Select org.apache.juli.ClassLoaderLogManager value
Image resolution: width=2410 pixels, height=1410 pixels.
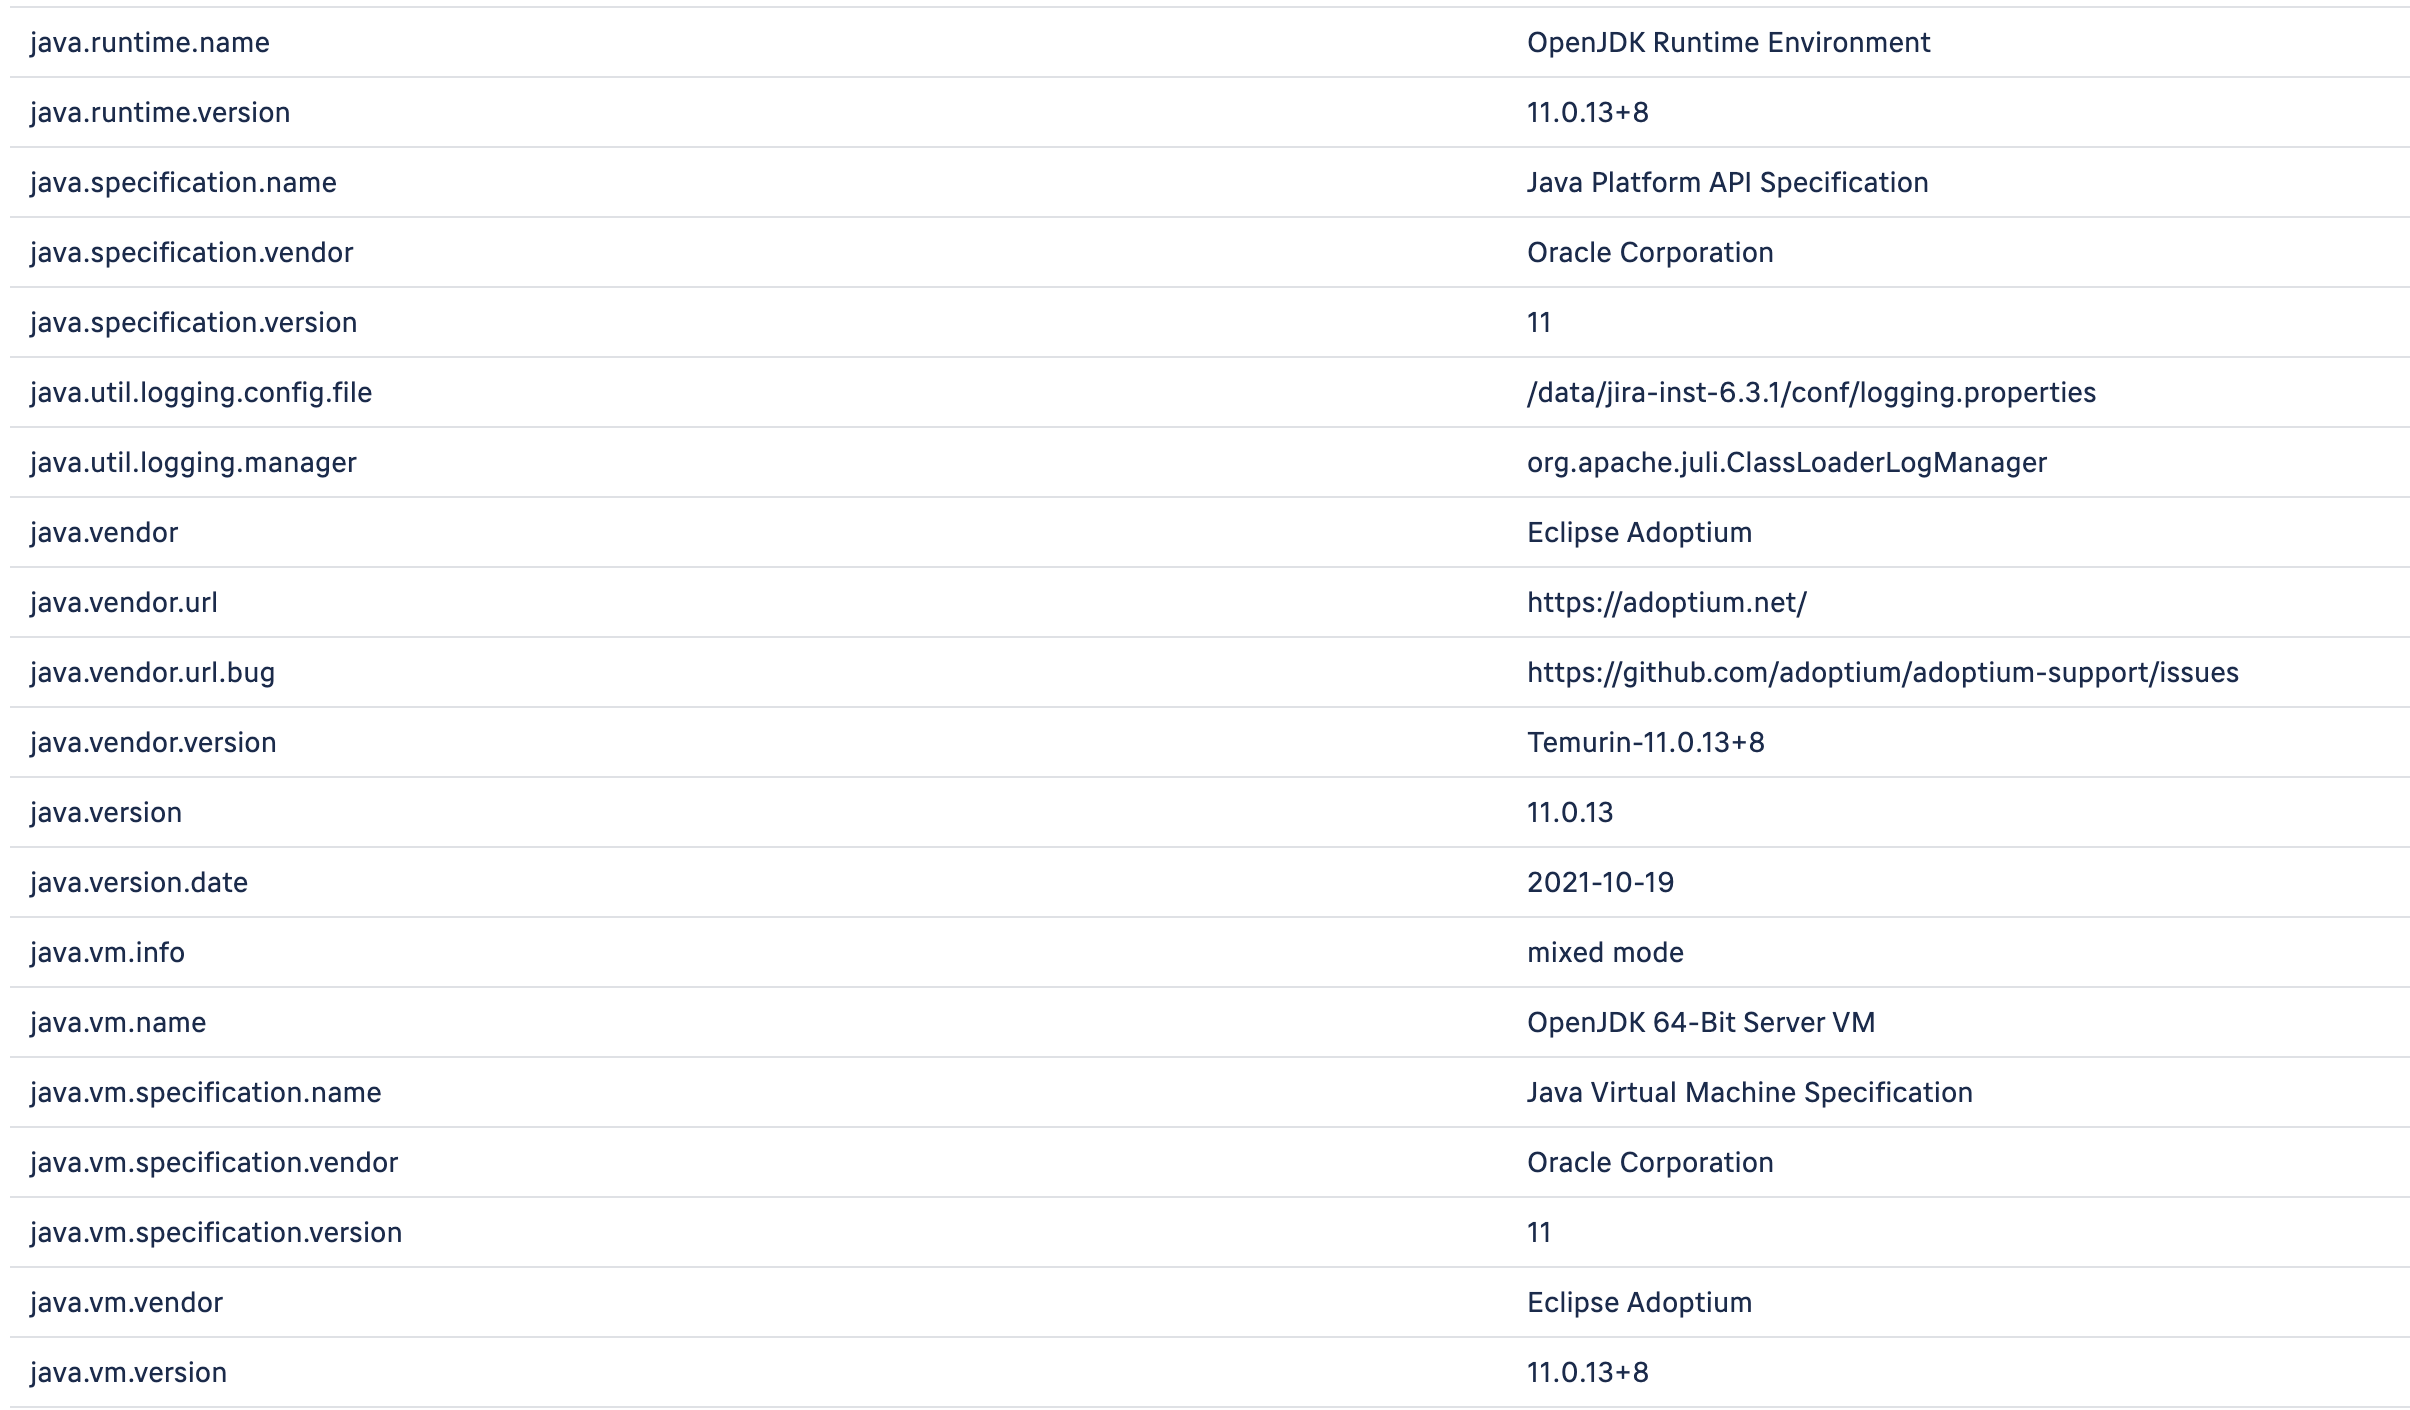1786,463
